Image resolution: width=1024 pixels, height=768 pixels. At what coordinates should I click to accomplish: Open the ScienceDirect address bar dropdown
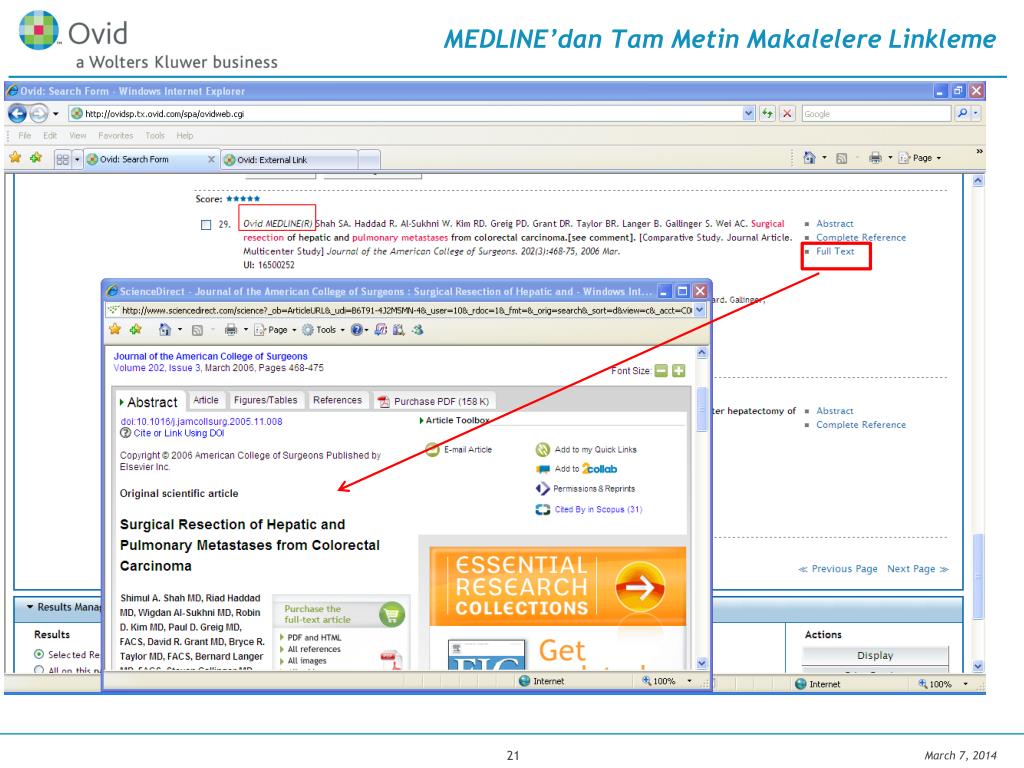coord(700,310)
